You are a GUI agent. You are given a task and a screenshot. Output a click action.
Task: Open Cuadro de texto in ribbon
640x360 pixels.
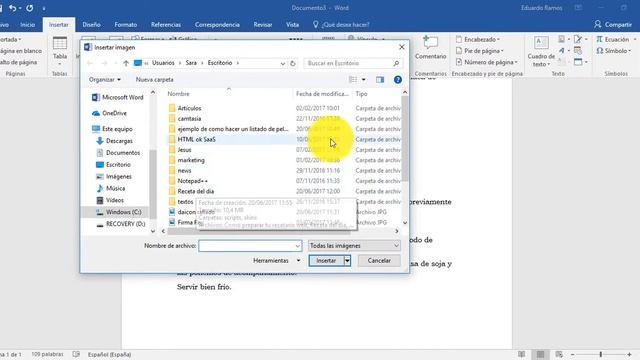pos(541,52)
